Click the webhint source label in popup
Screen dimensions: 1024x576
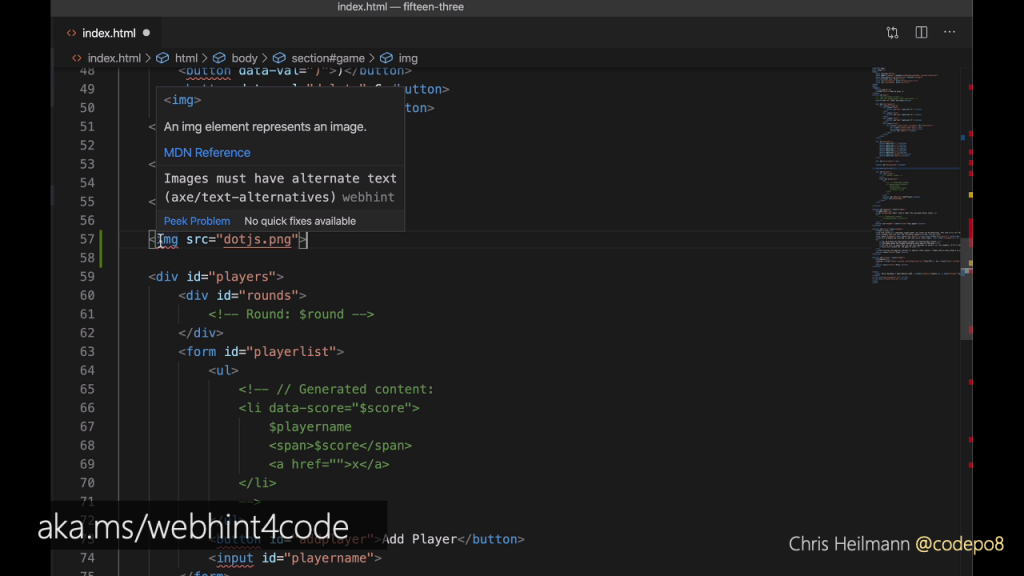click(x=368, y=197)
